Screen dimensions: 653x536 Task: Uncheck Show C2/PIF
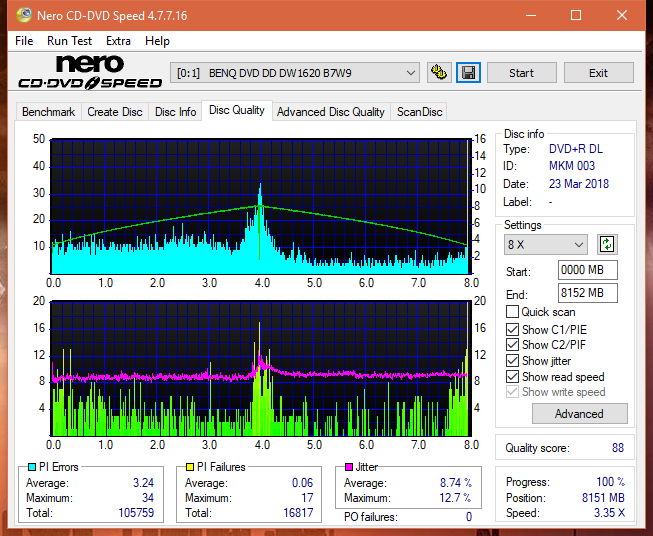tap(512, 345)
